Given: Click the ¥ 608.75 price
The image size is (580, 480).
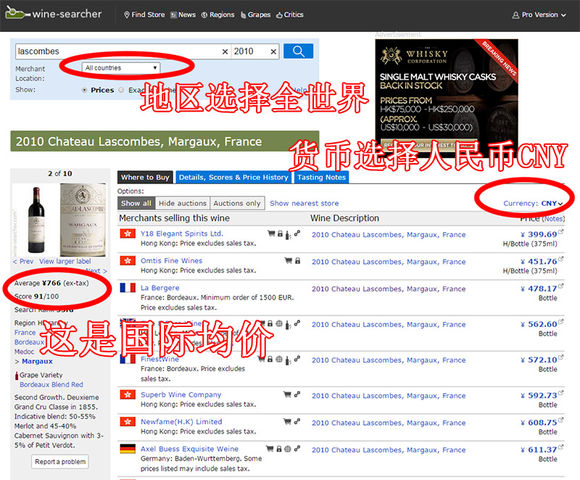Looking at the screenshot, I should click(539, 423).
